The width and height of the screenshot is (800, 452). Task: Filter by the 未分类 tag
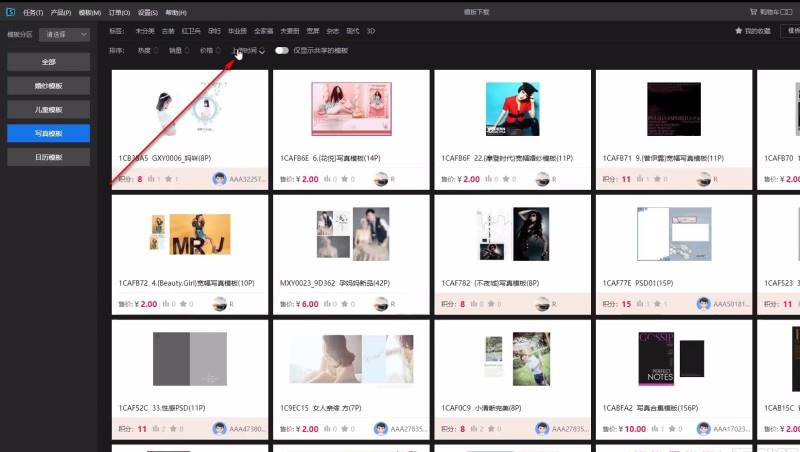pyautogui.click(x=145, y=31)
